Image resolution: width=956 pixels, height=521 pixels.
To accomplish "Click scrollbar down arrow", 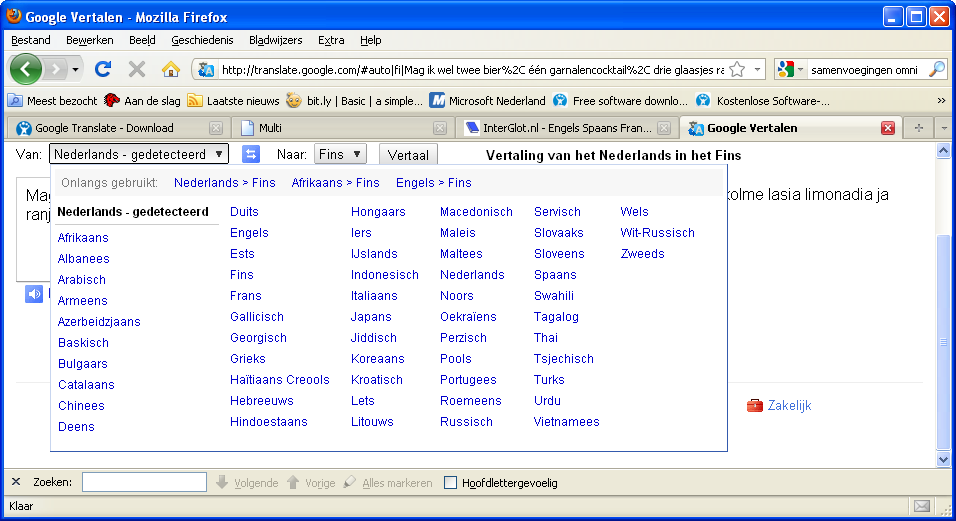I will pos(943,459).
